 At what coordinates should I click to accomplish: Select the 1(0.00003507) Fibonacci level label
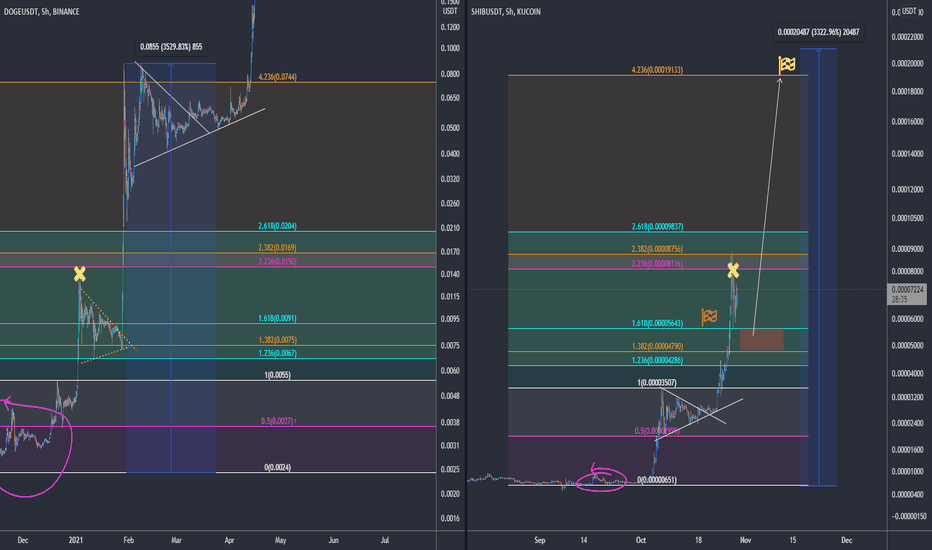tap(657, 383)
